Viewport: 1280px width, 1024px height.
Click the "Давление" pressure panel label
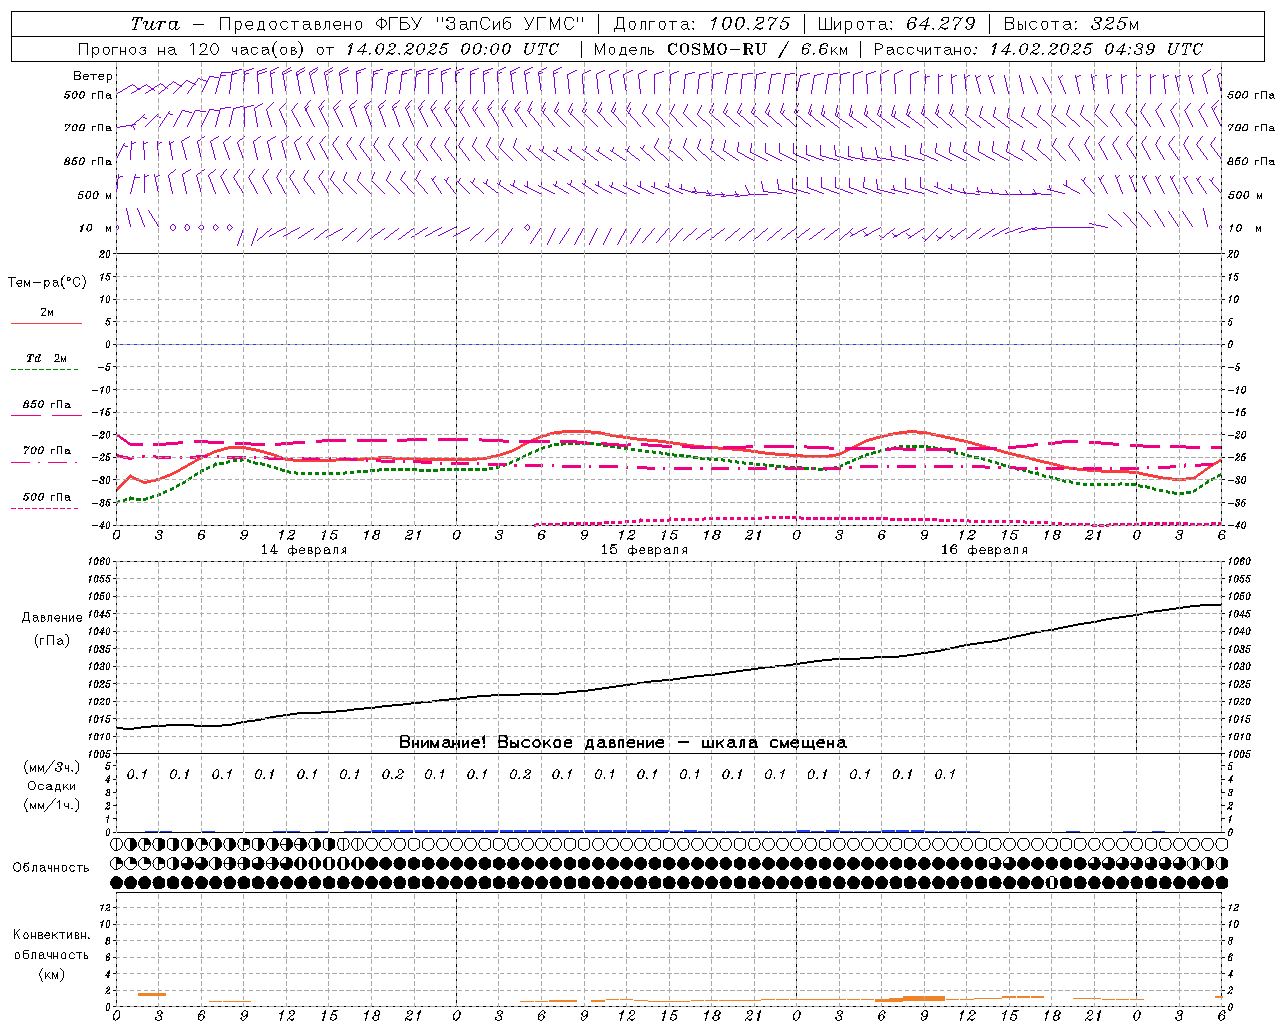coord(52,618)
